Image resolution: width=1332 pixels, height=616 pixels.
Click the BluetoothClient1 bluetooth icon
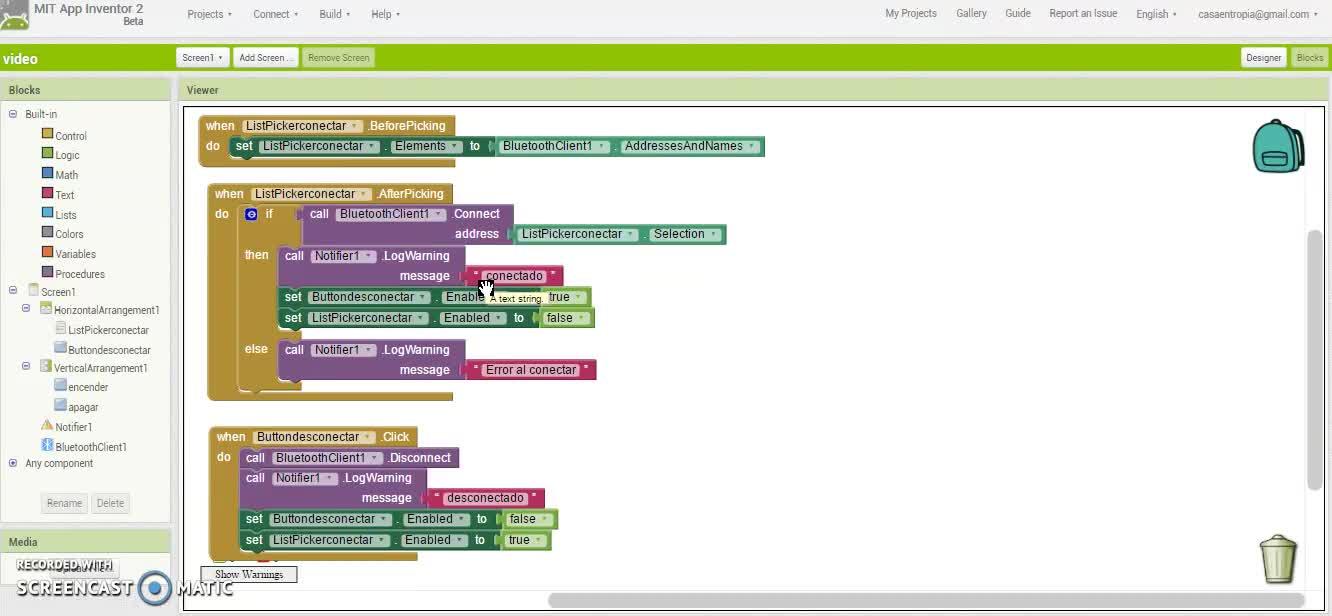[46, 445]
